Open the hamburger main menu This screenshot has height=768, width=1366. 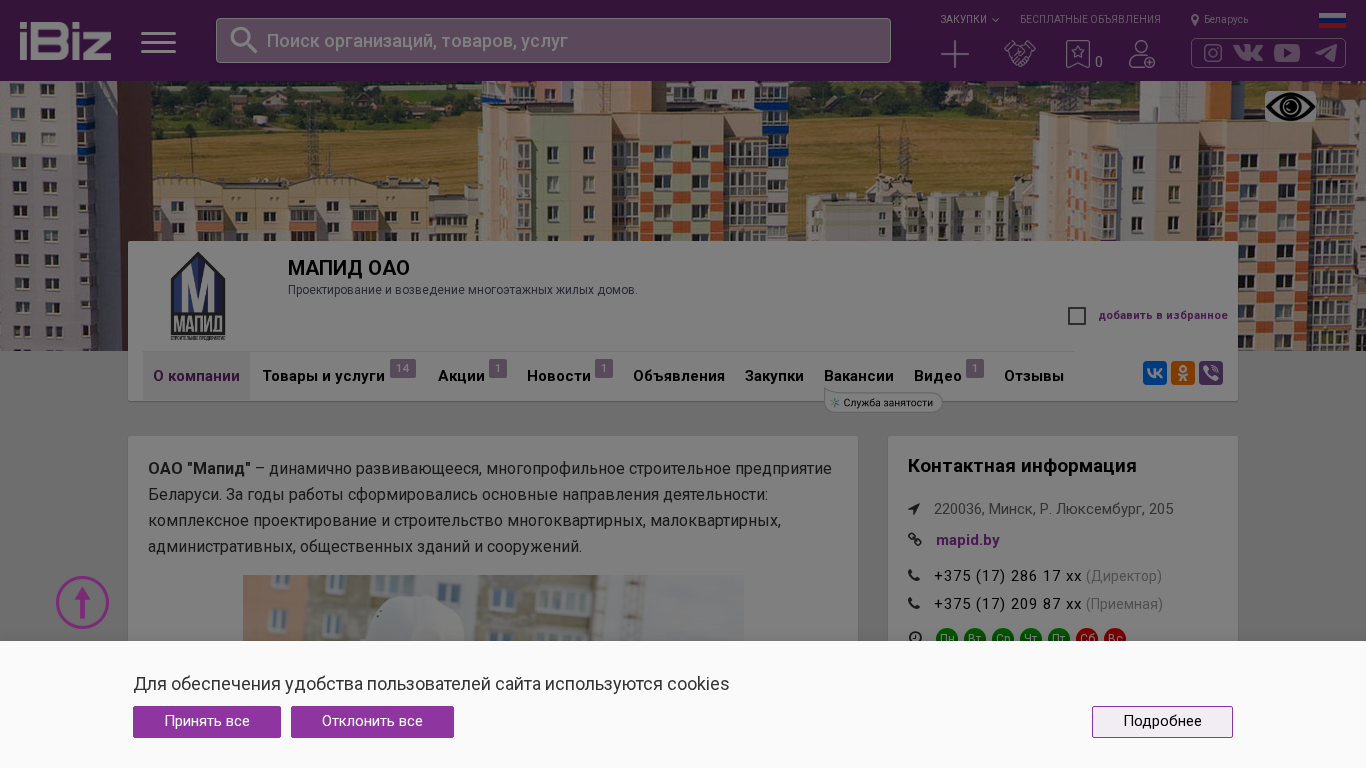158,42
